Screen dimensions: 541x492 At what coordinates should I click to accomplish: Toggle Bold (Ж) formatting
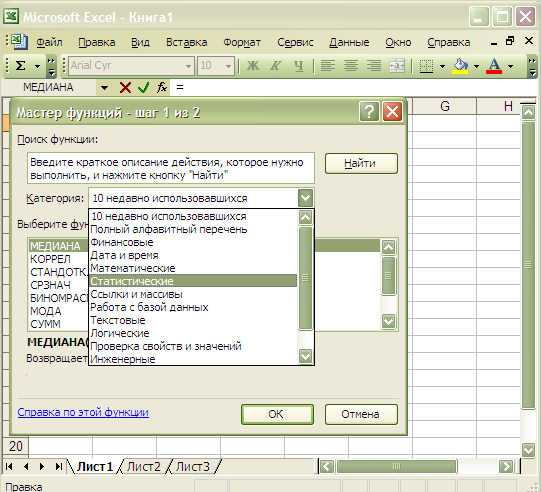[x=253, y=66]
